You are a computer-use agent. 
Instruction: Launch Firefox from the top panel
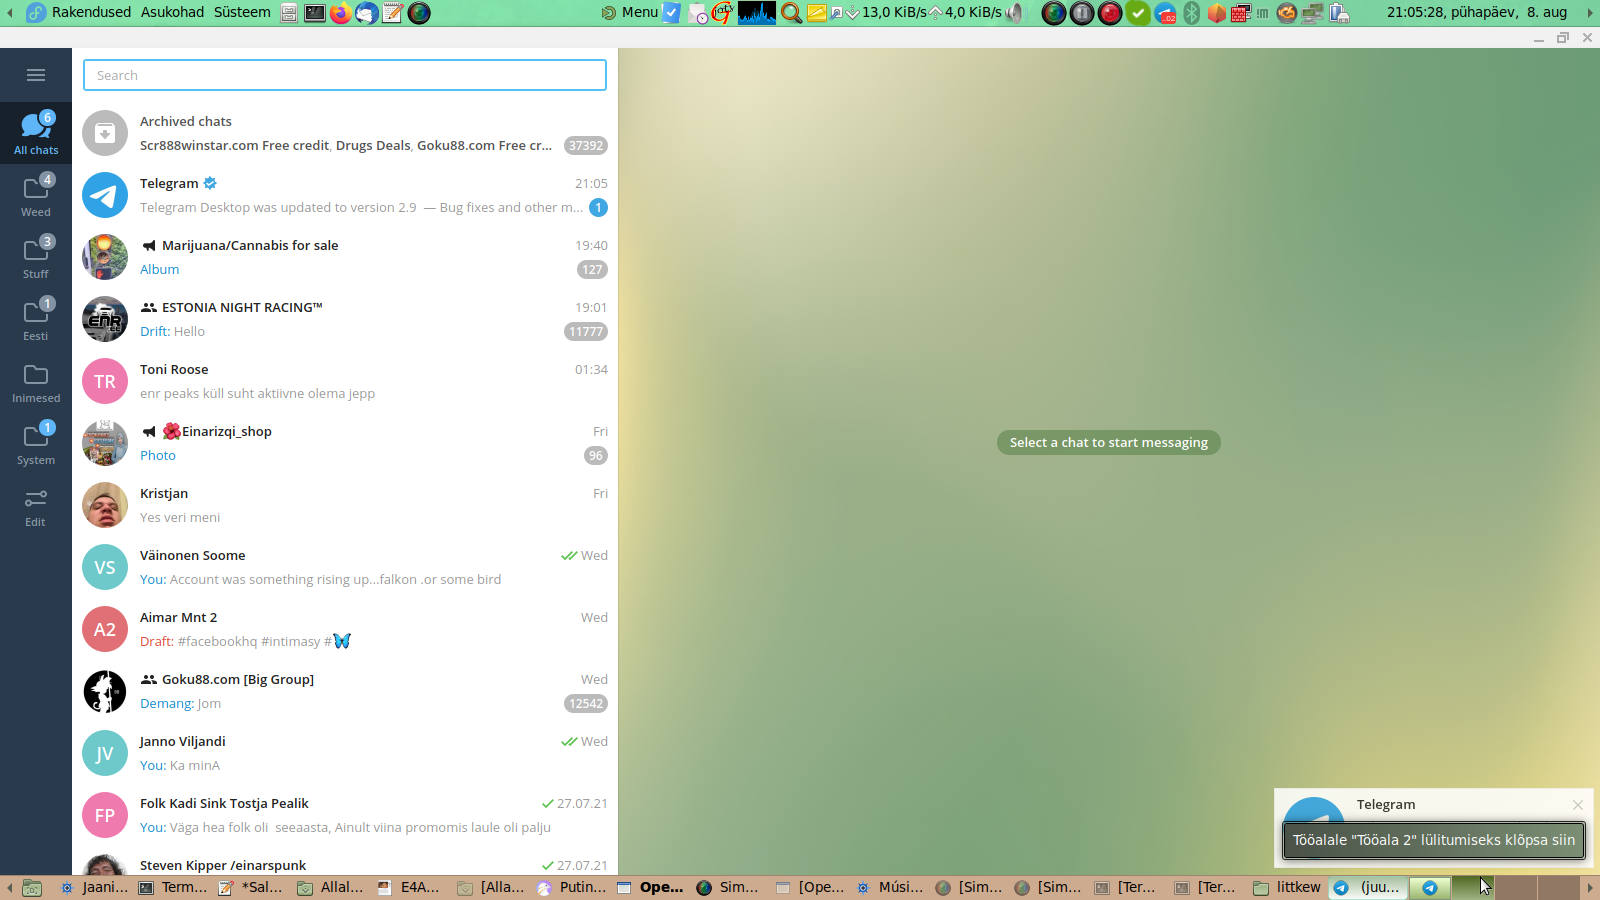[341, 13]
